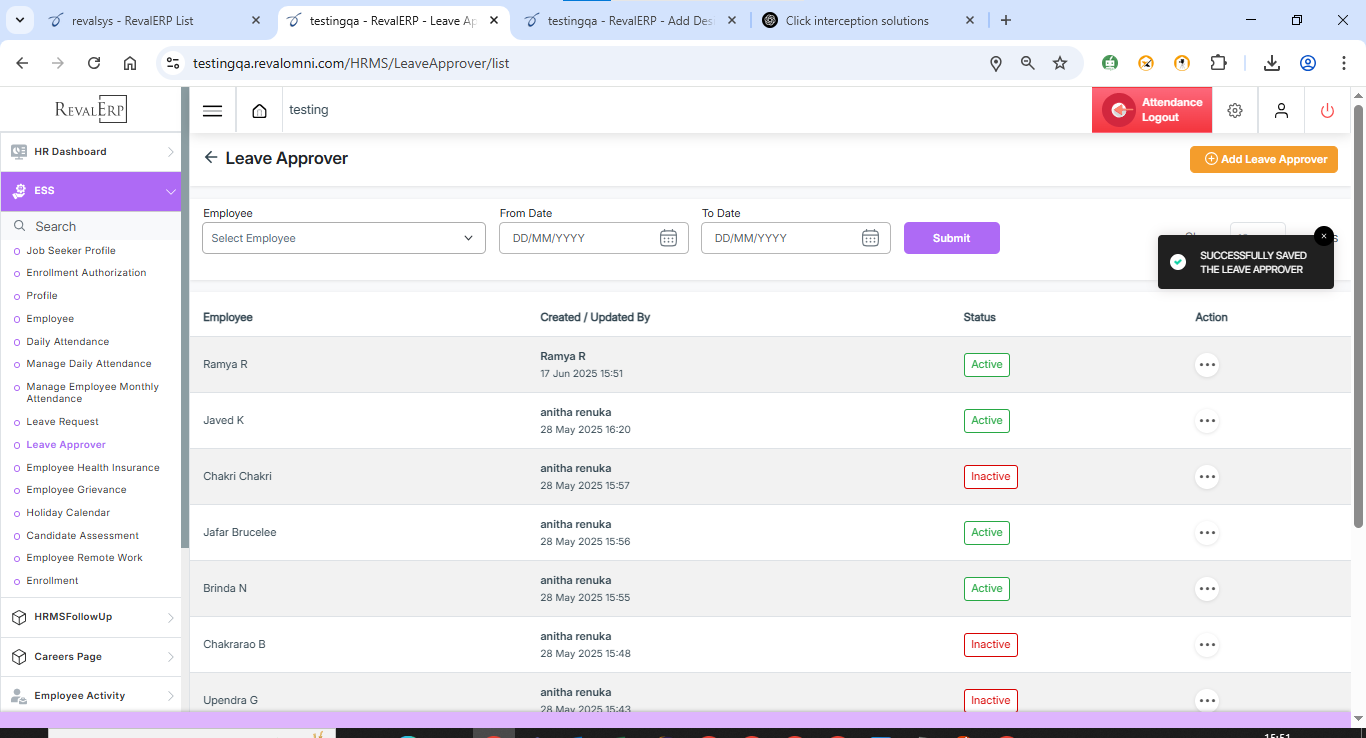Open the Select Employee dropdown
1366x738 pixels.
coord(343,238)
